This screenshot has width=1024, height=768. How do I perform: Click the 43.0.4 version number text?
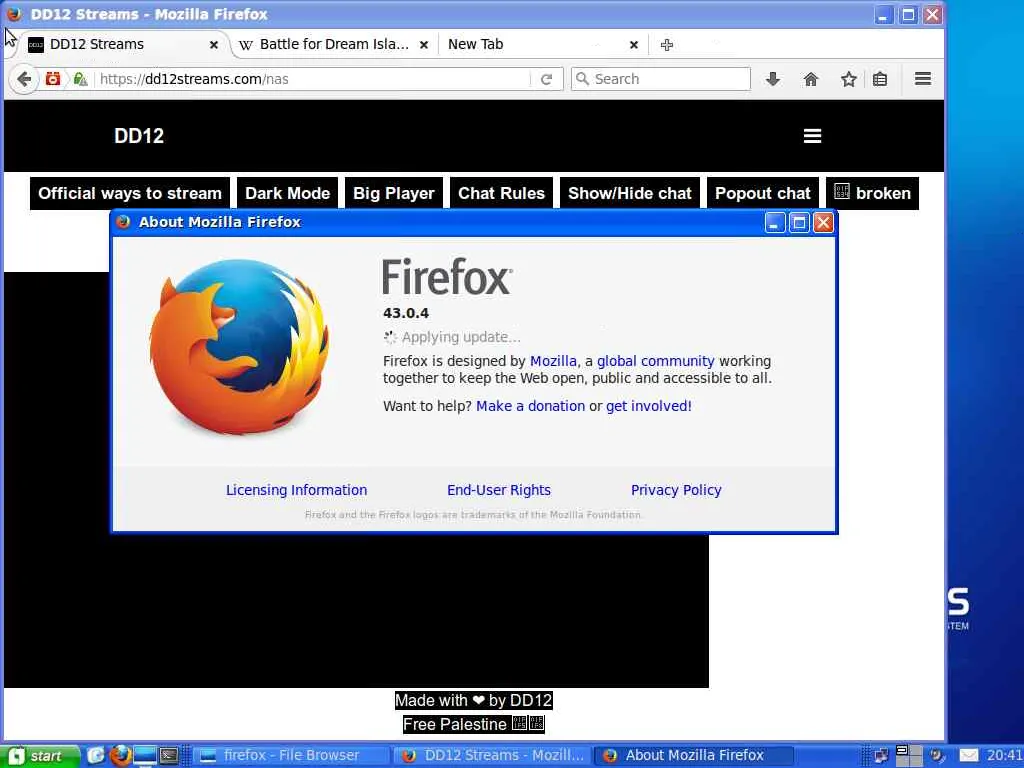click(406, 313)
